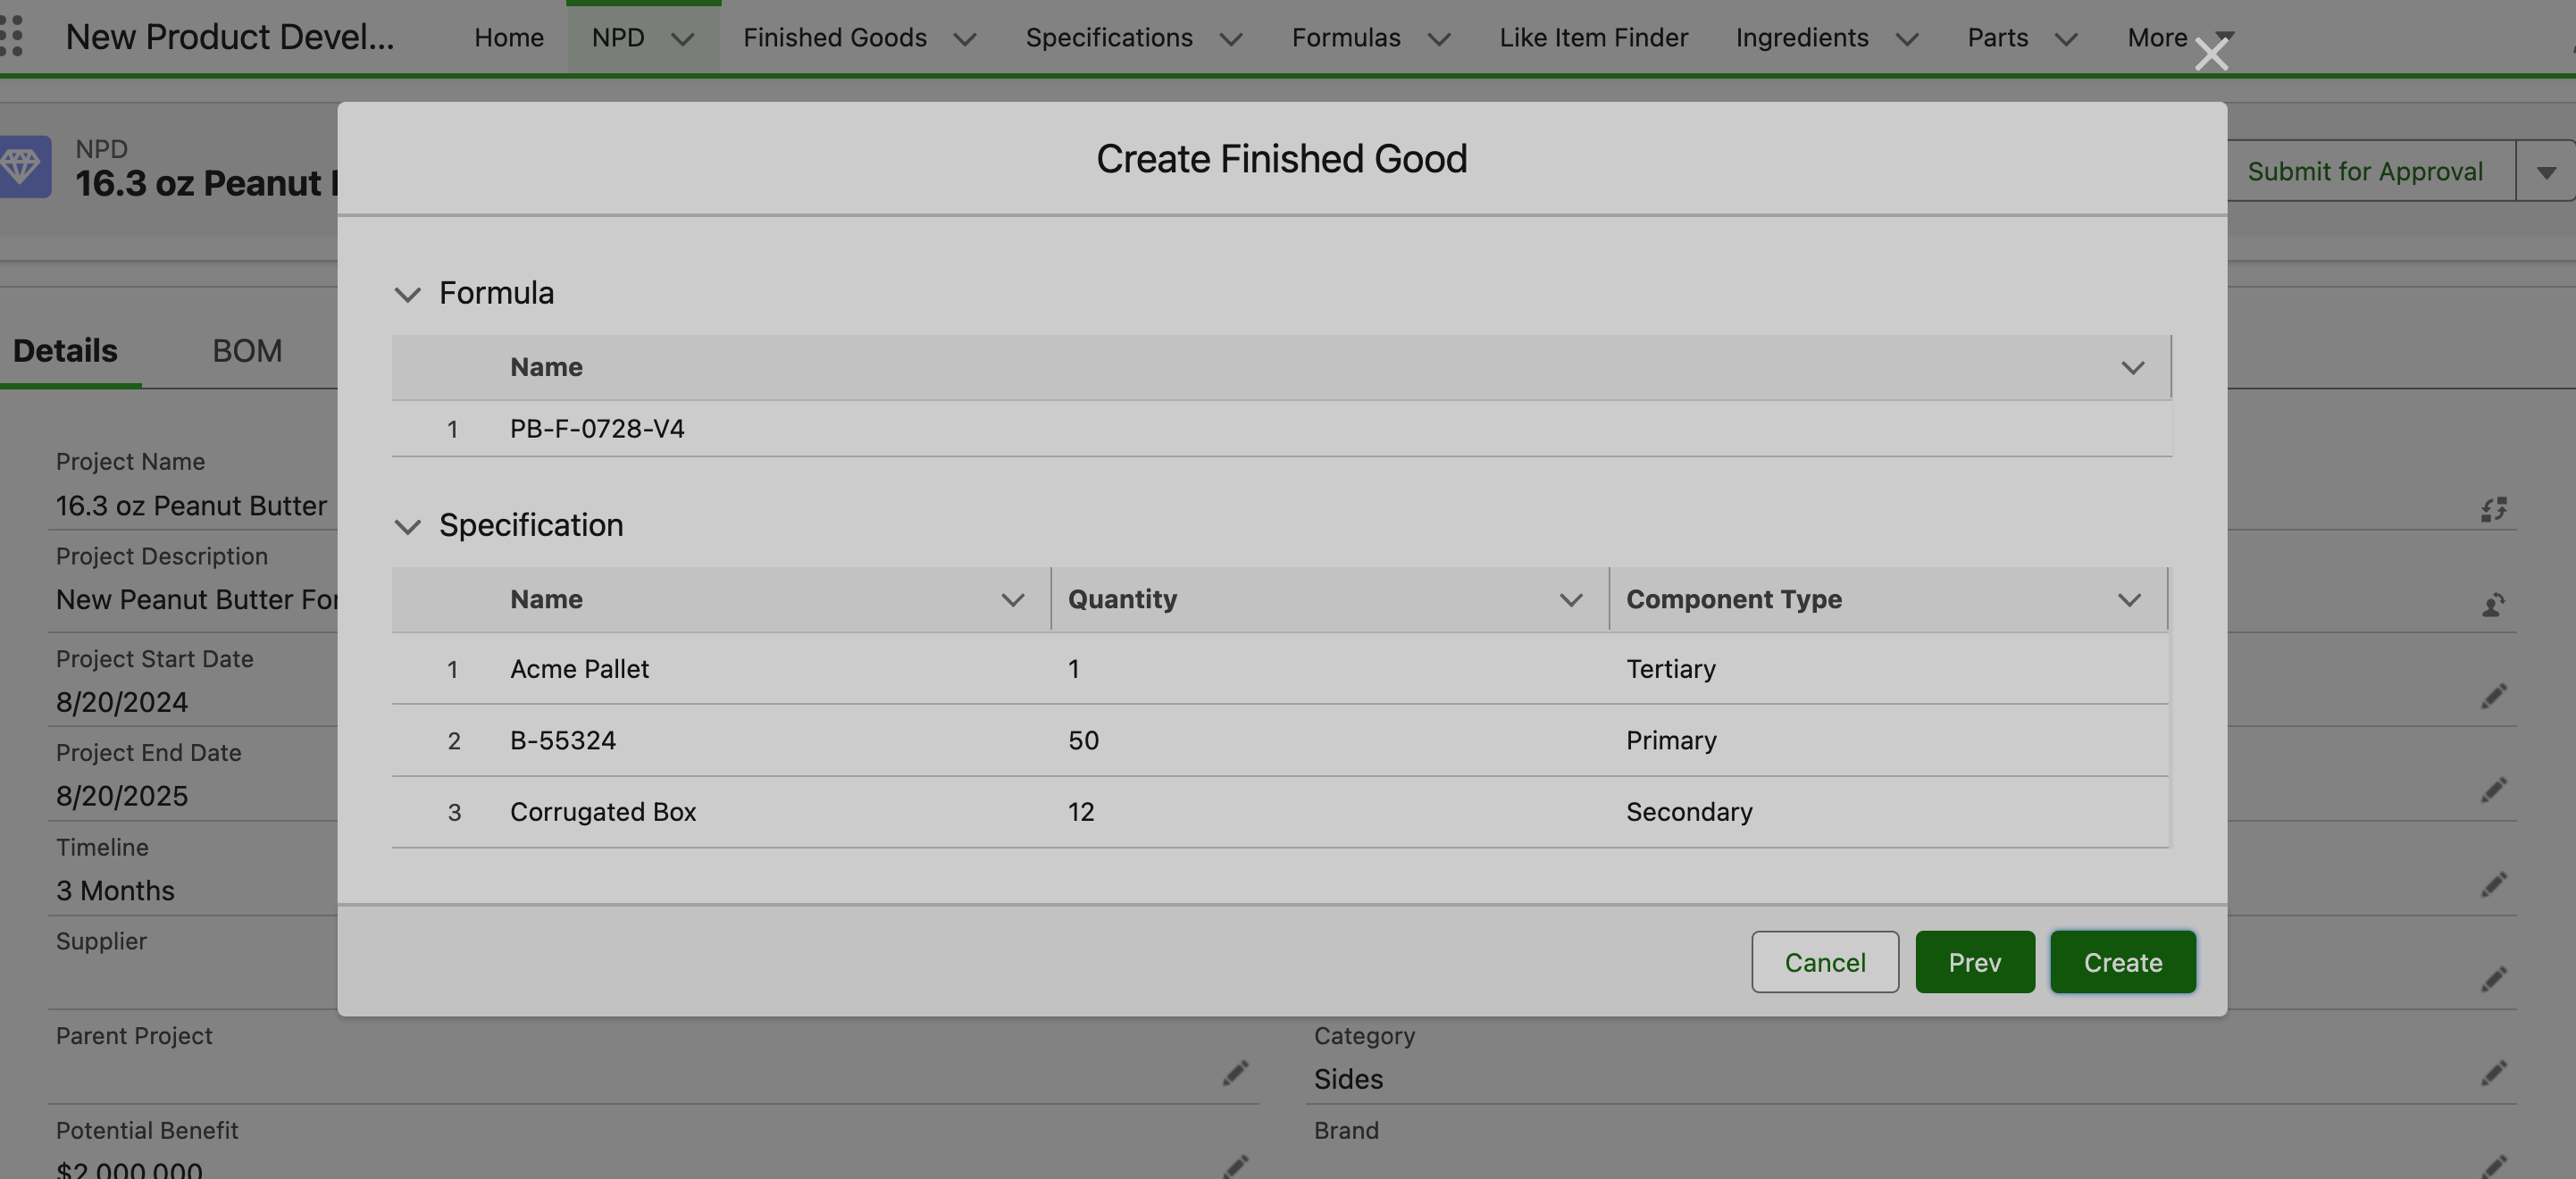Viewport: 2576px width, 1179px height.
Task: Close the Create Finished Good modal
Action: (x=2210, y=54)
